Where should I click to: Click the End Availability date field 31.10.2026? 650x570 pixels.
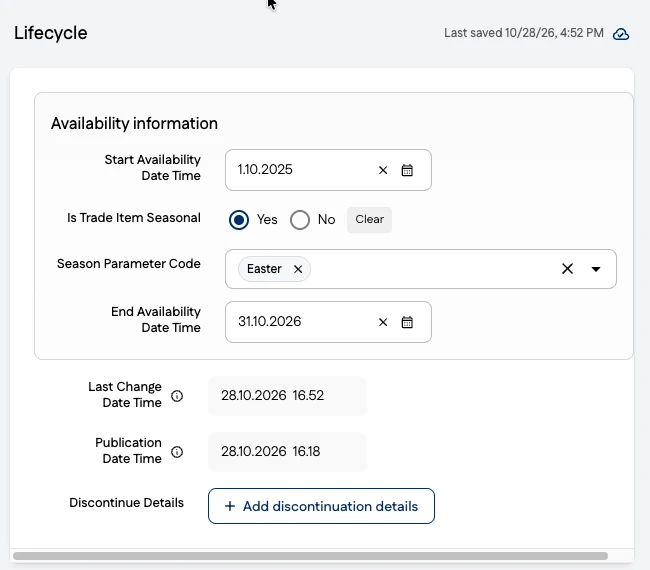(x=328, y=322)
